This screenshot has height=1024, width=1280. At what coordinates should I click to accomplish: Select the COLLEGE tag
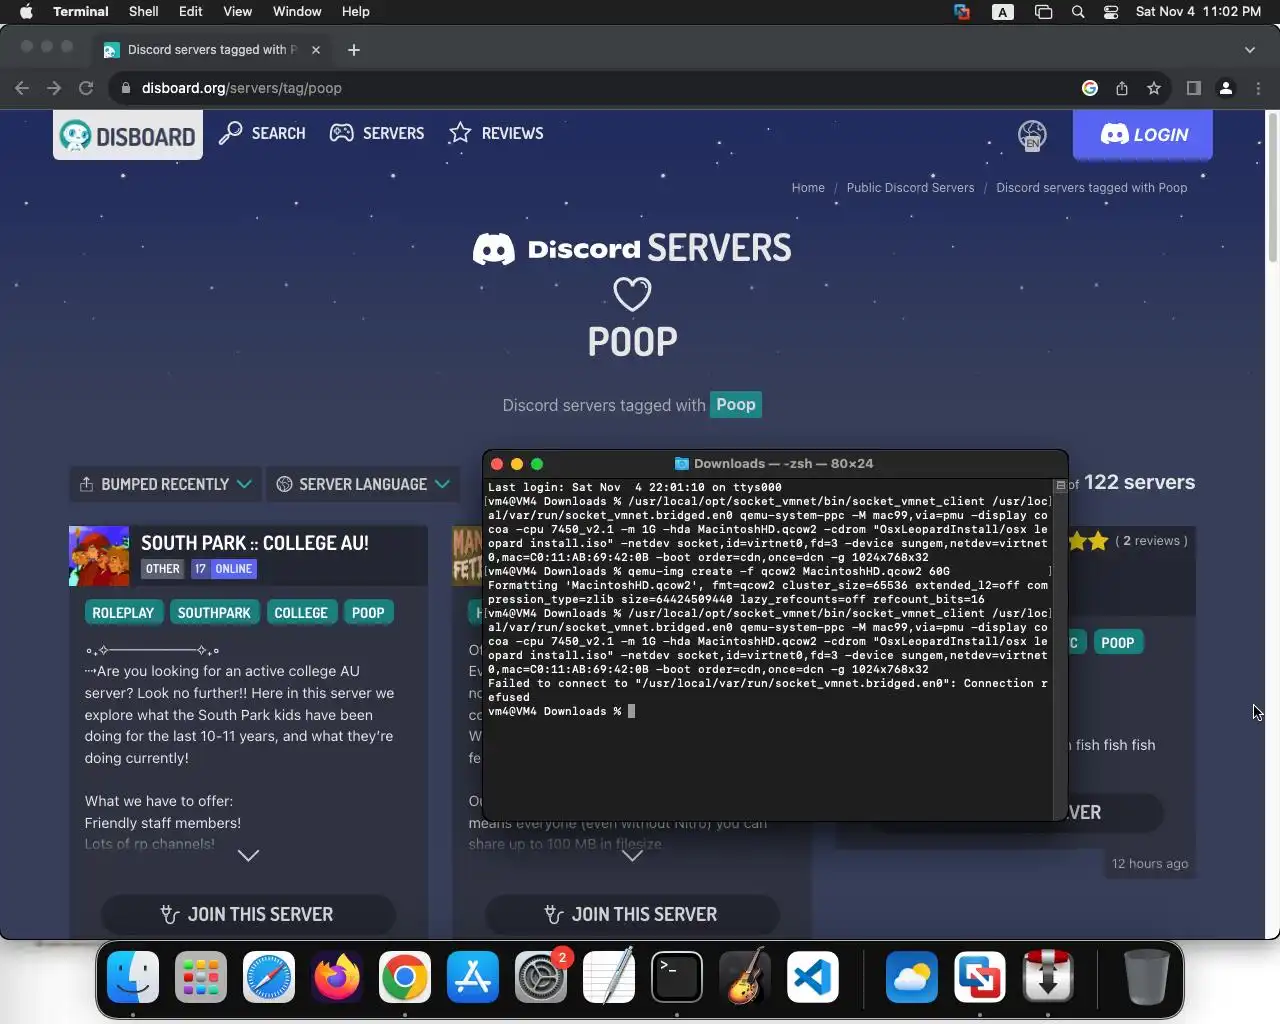301,613
